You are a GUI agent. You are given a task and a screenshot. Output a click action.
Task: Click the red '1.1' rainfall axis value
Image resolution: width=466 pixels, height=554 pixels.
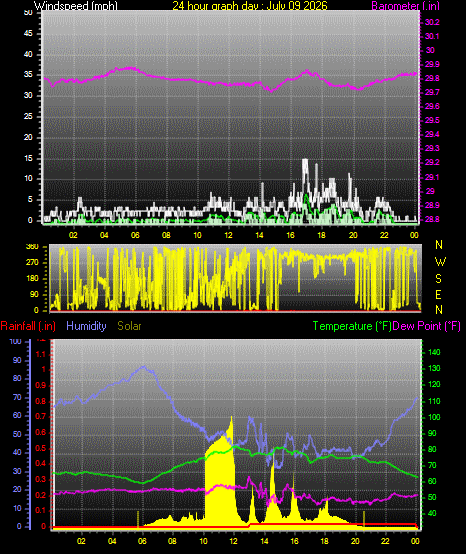(41, 354)
